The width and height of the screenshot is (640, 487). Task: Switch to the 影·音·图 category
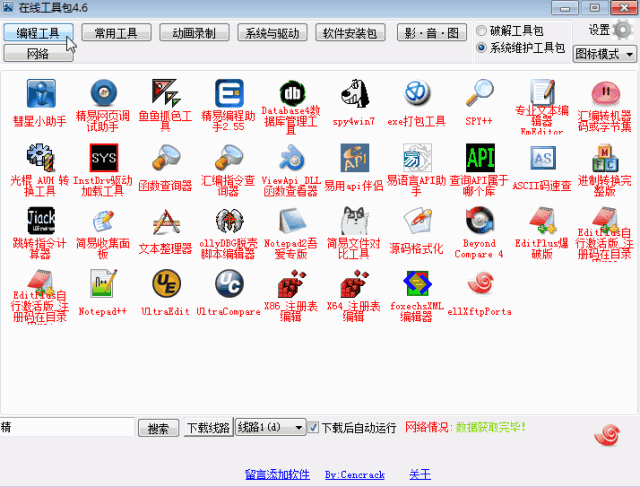432,32
